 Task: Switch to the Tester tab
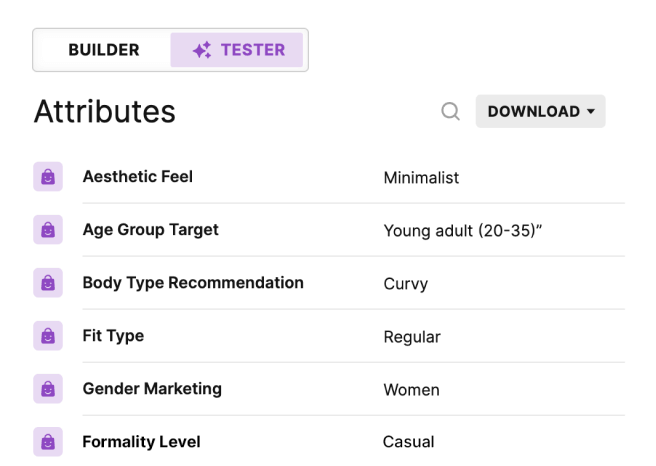tap(238, 50)
